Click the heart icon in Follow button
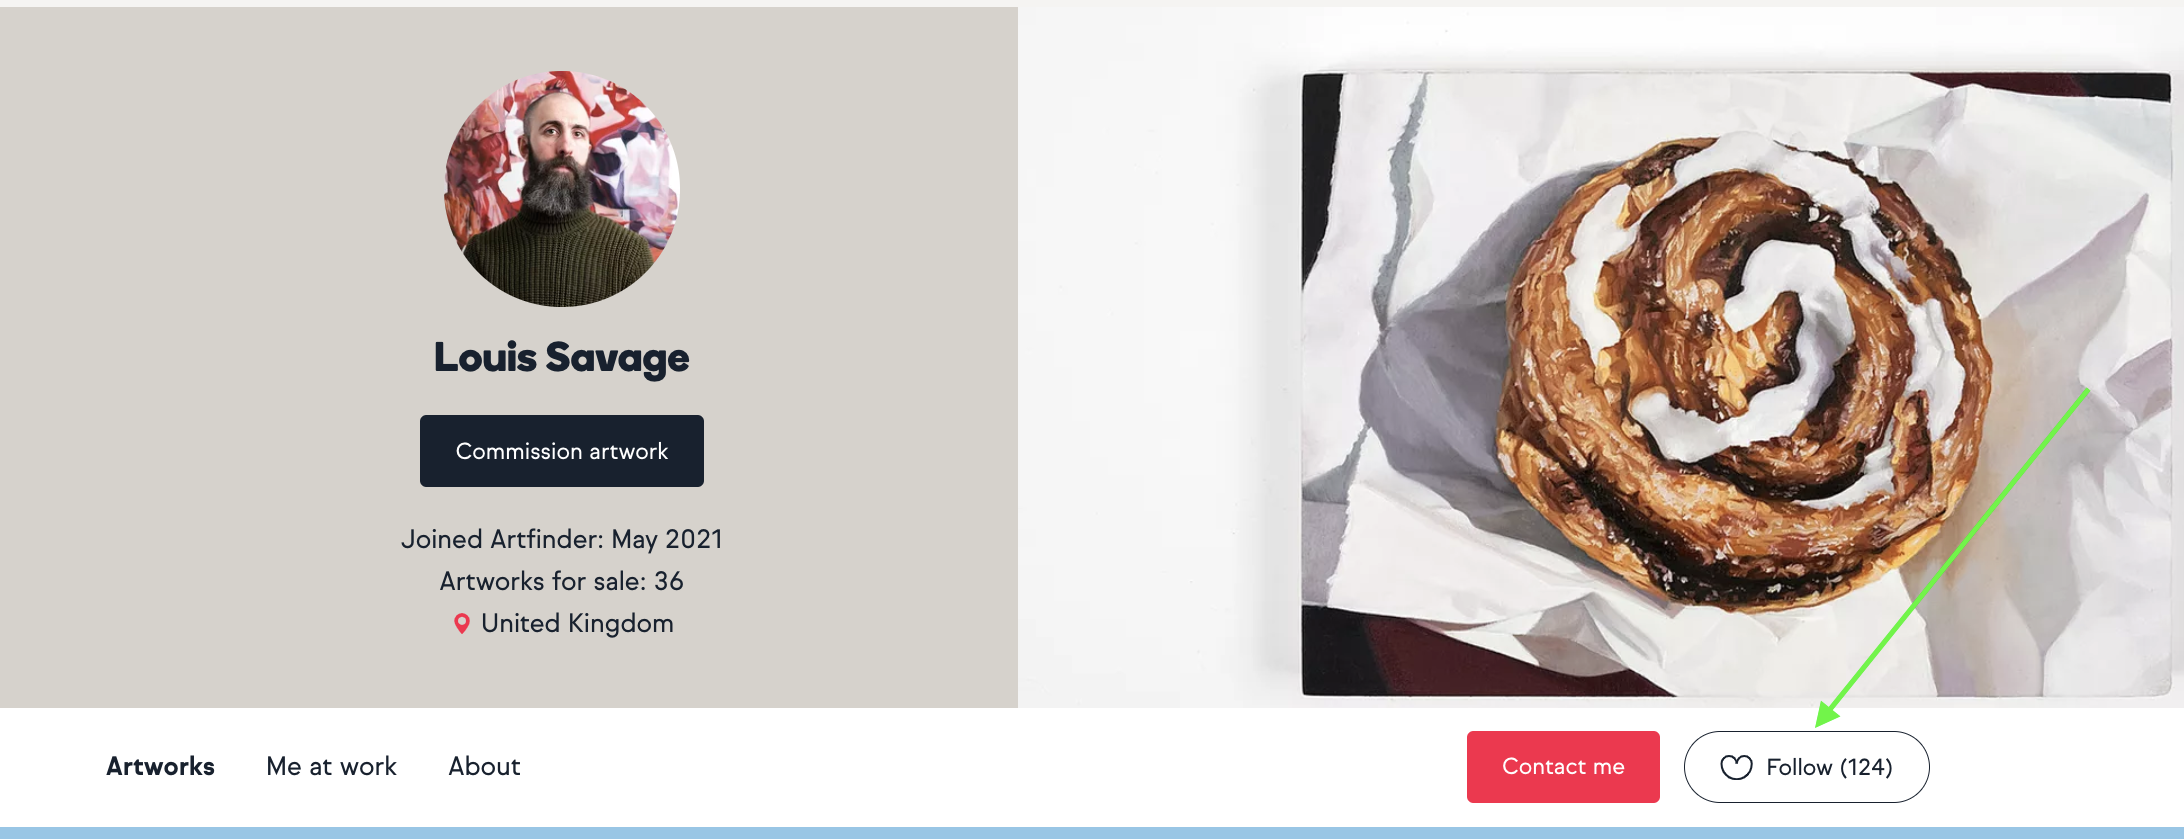2184x839 pixels. (x=1736, y=767)
